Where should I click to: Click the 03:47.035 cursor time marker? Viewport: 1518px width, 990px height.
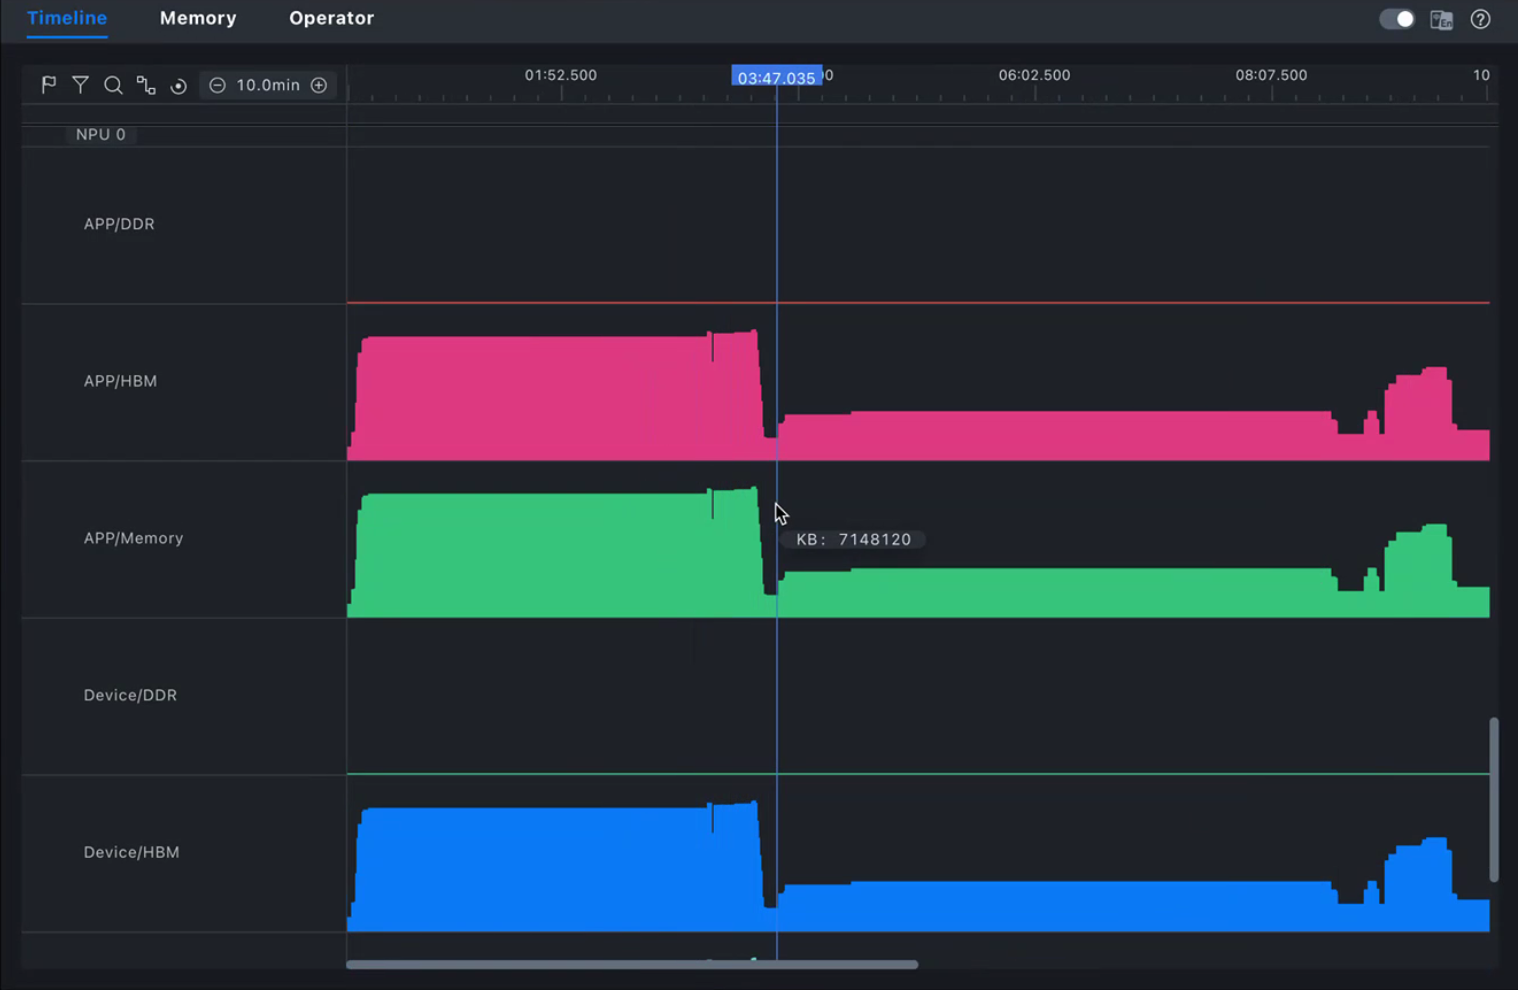pyautogui.click(x=776, y=77)
